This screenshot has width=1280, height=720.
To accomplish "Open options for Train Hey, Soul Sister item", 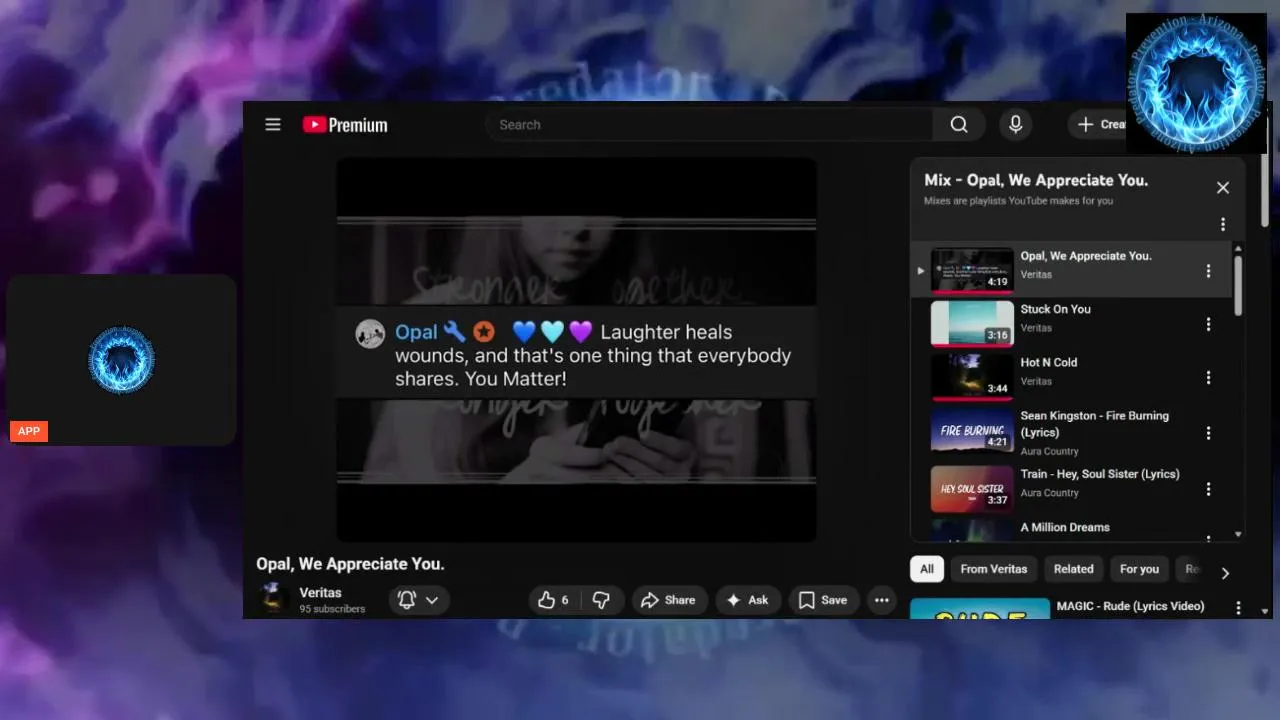I will click(x=1208, y=489).
